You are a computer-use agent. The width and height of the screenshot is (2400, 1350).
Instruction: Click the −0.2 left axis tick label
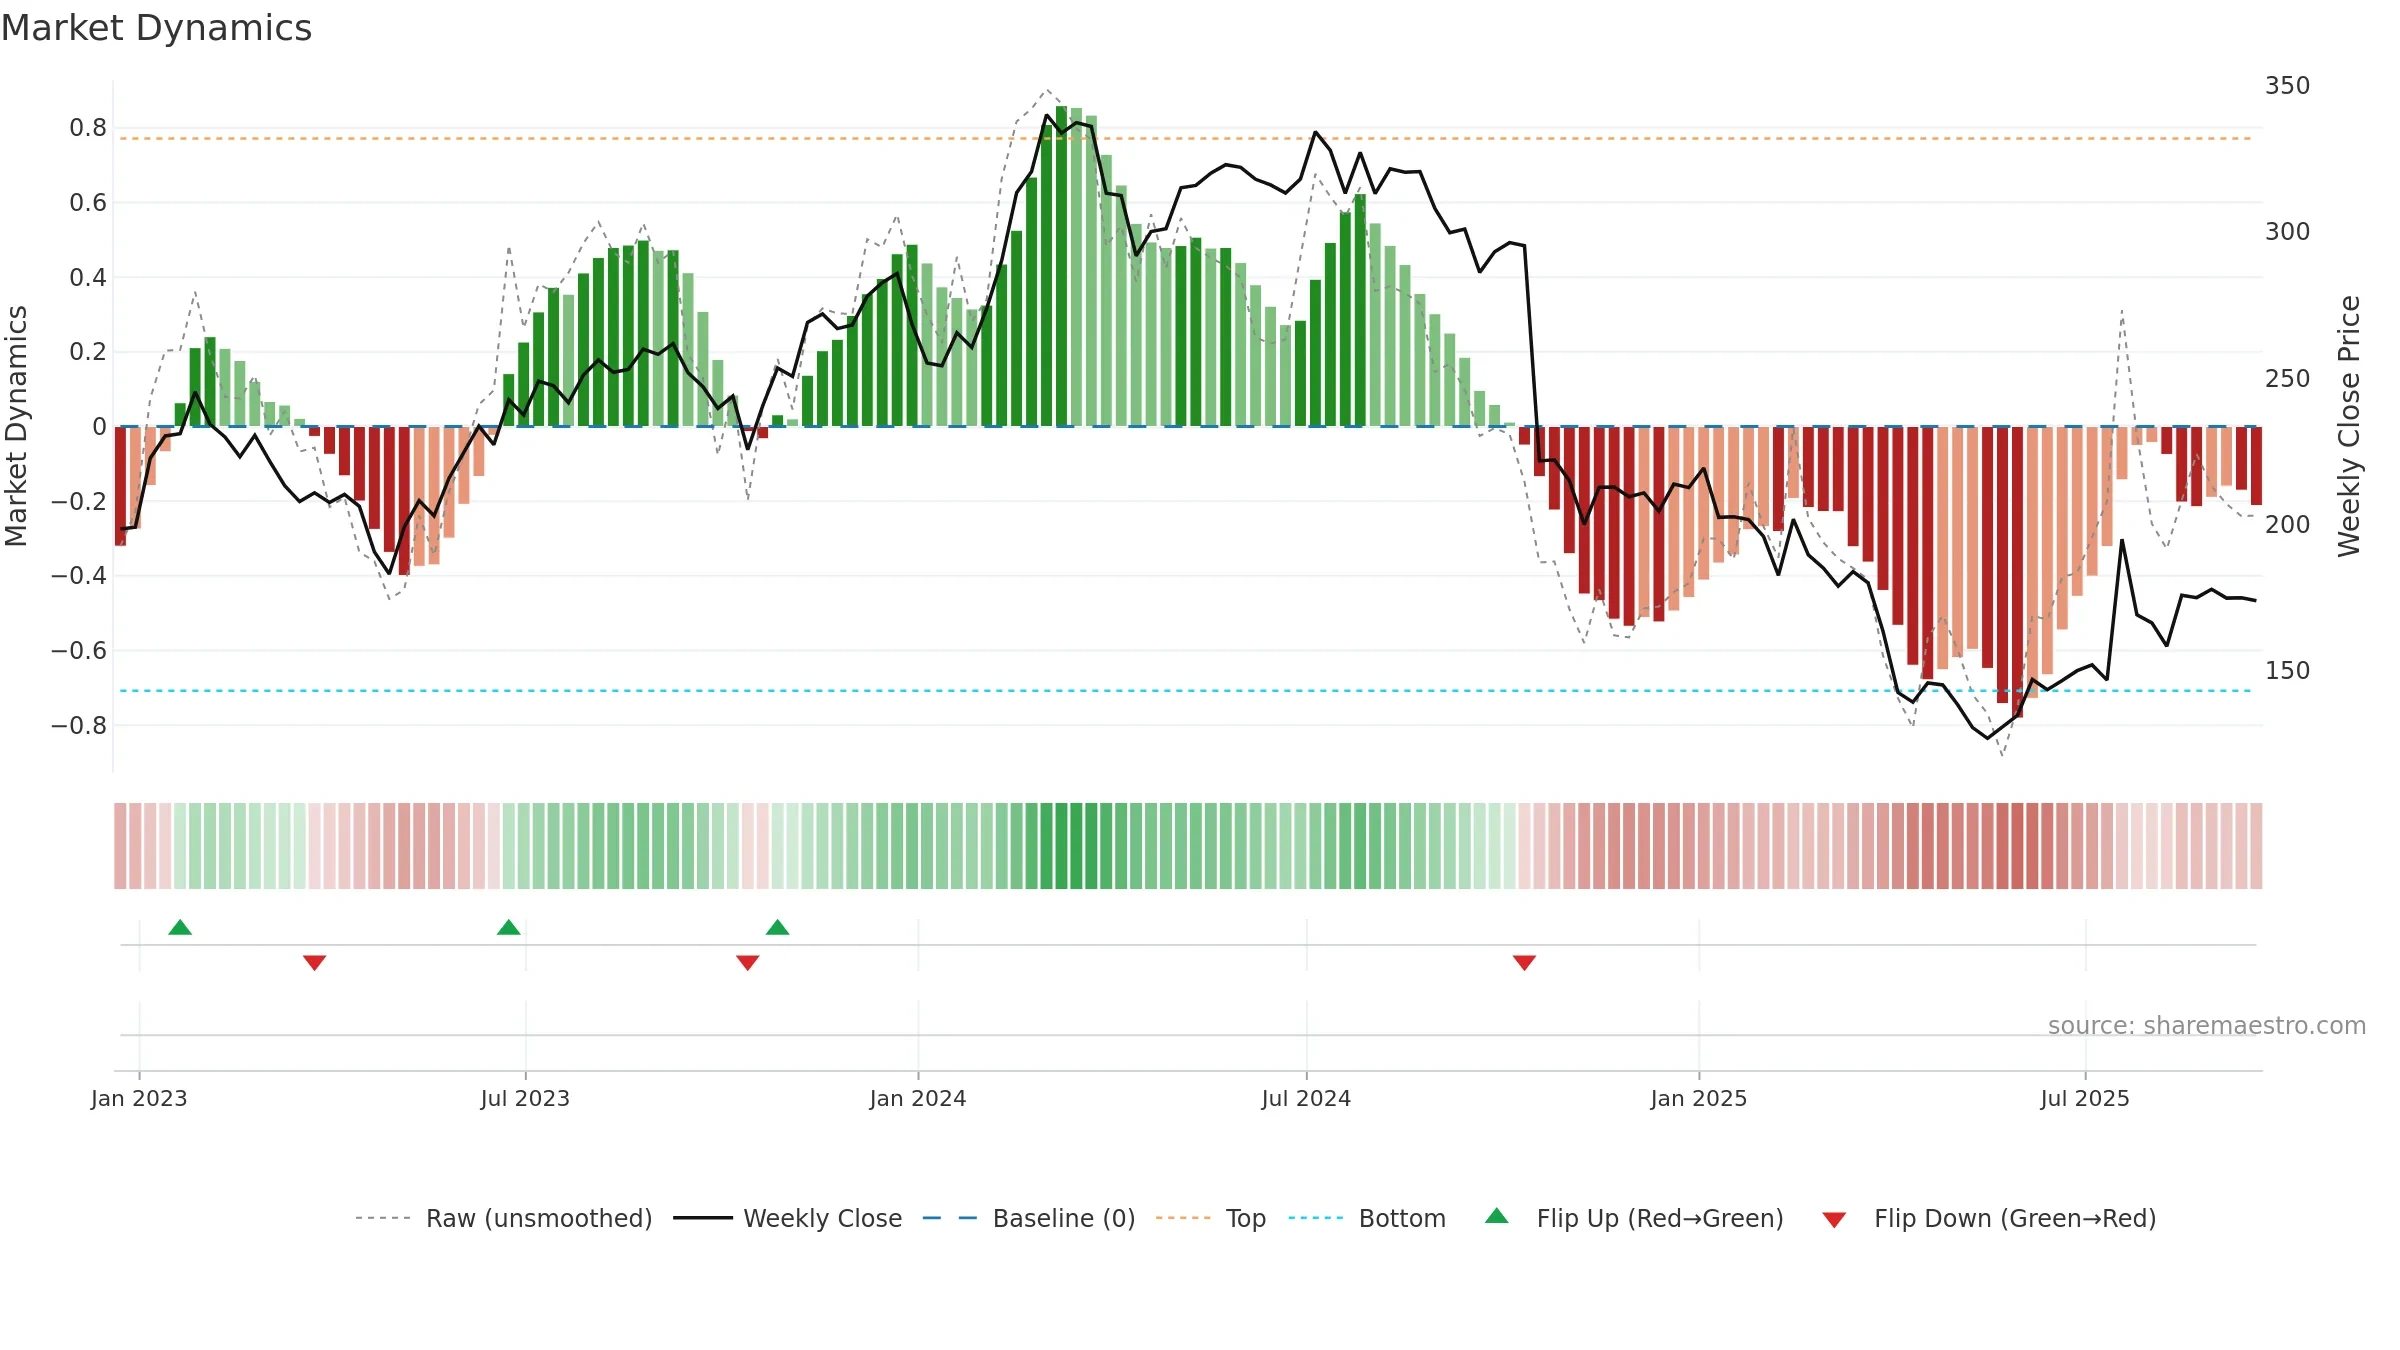[x=79, y=501]
